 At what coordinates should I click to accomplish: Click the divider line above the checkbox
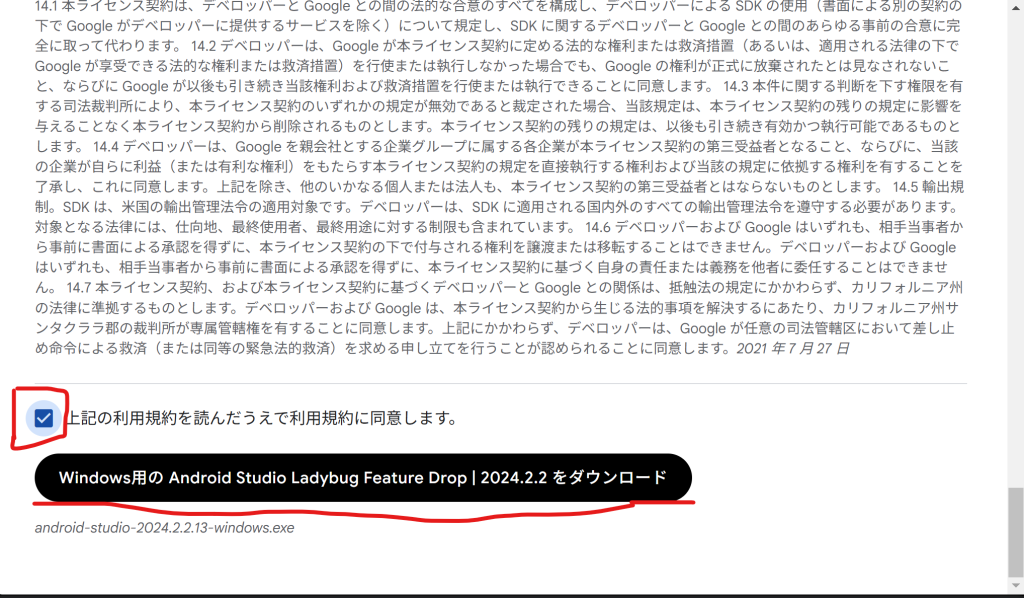[500, 383]
